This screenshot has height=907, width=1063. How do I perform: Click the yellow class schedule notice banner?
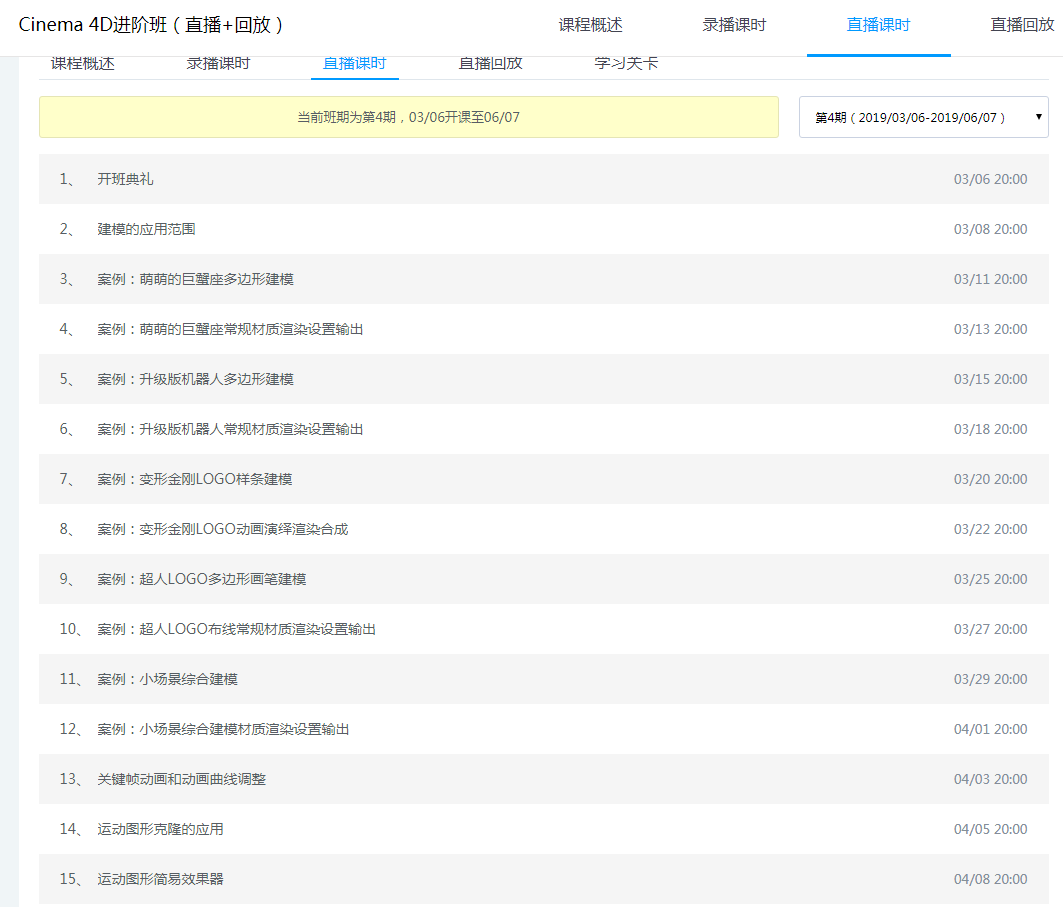click(x=408, y=117)
